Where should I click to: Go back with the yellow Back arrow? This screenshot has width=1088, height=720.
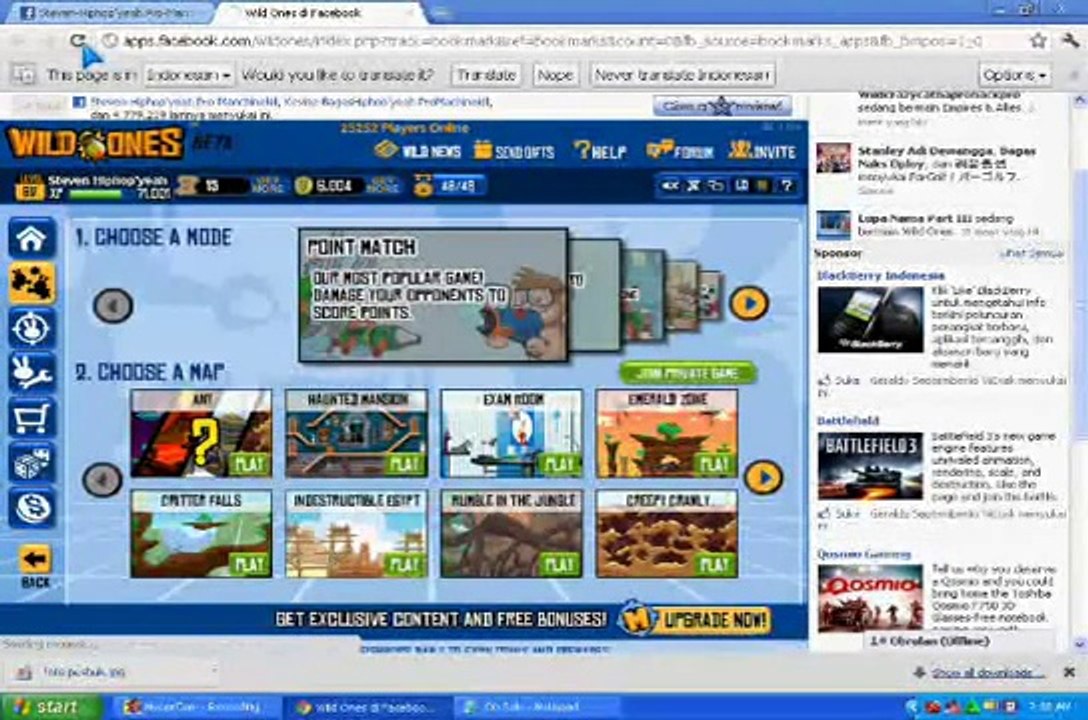click(x=35, y=565)
